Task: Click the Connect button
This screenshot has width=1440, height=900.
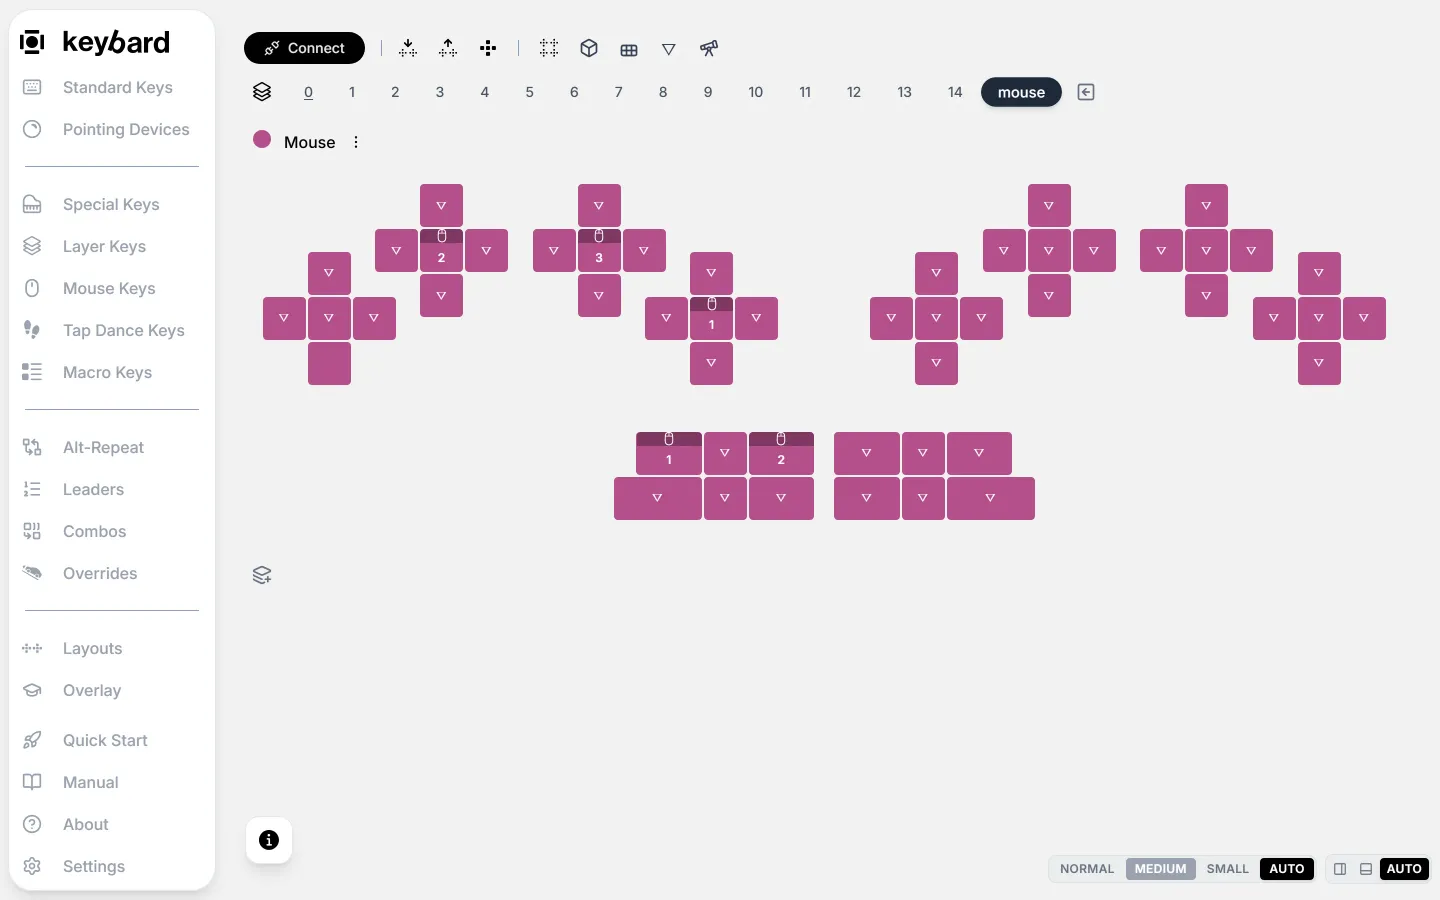Action: pyautogui.click(x=304, y=48)
